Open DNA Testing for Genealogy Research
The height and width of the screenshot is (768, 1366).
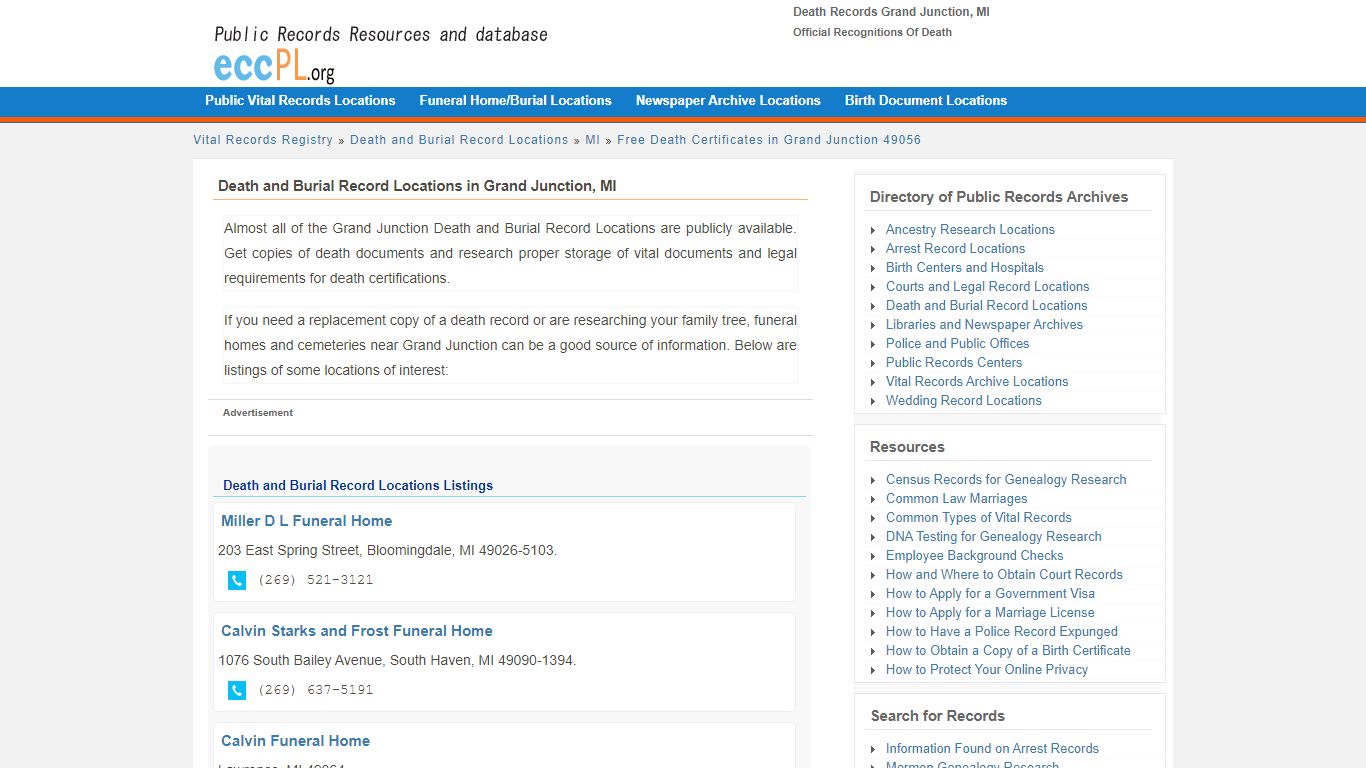993,536
